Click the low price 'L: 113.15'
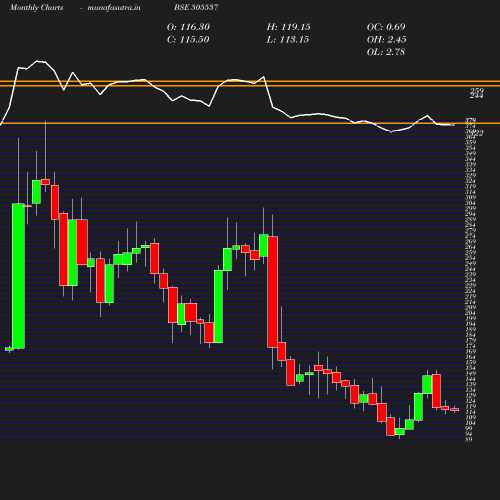500x500 pixels. pos(288,39)
